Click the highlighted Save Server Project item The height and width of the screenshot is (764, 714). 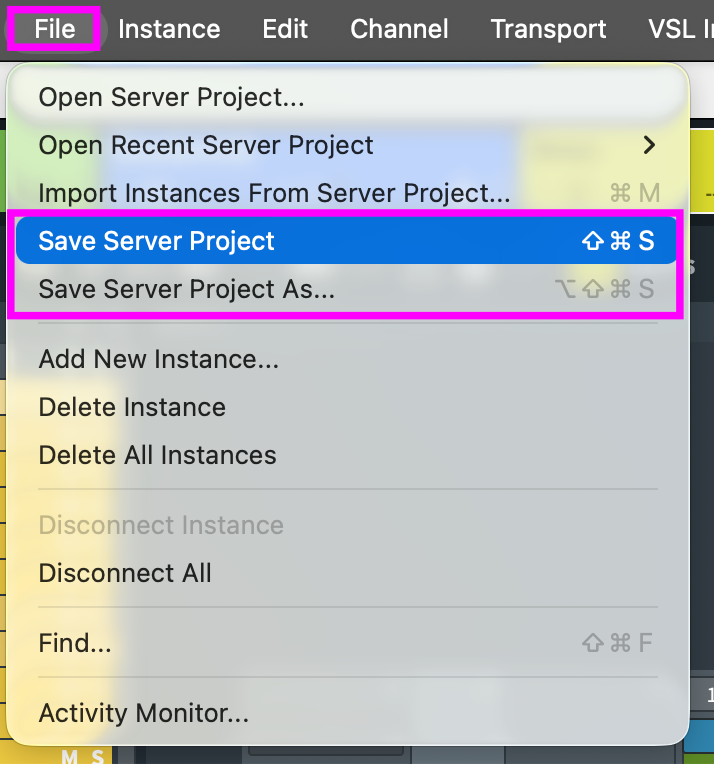coord(156,241)
